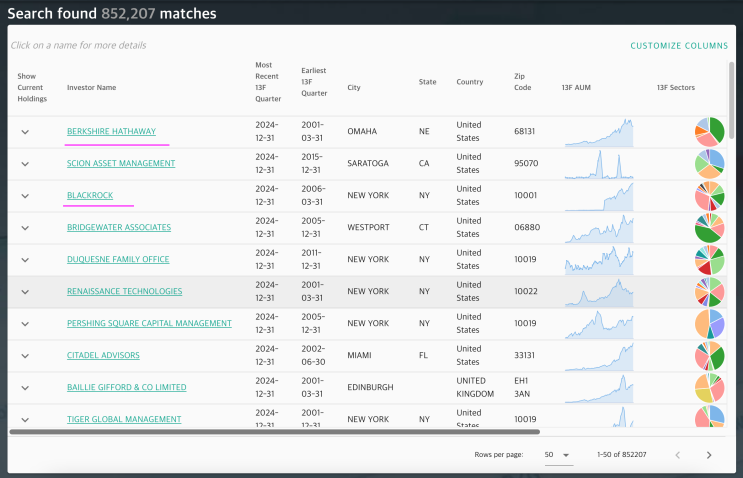Click the WESTPORT city cell
Screen dimensions: 743x478
(x=368, y=227)
